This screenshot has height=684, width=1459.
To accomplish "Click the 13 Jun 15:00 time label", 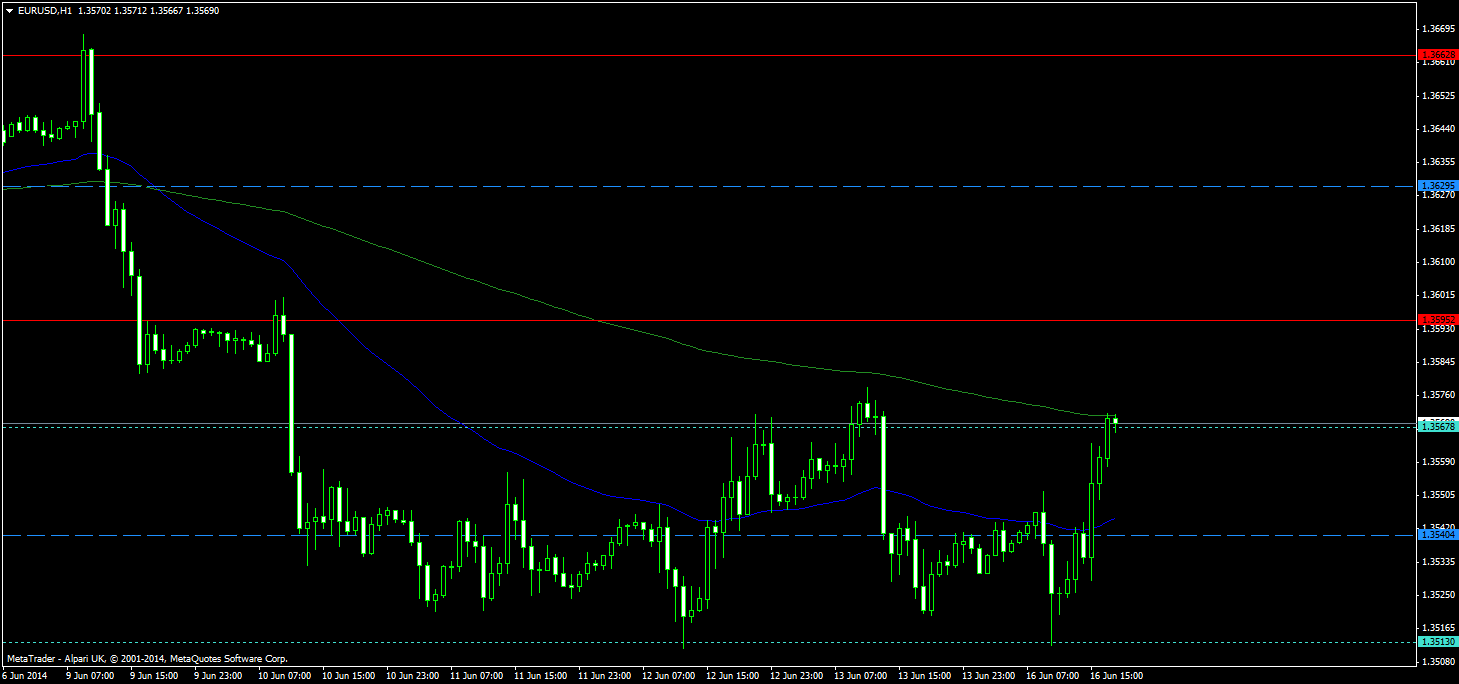I will [924, 676].
